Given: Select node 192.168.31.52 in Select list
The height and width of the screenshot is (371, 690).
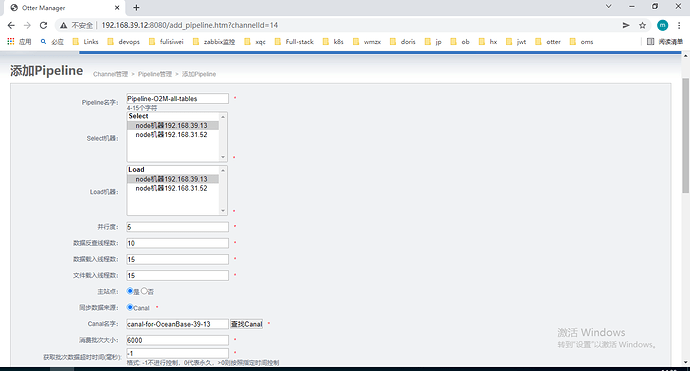Looking at the screenshot, I should [173, 135].
